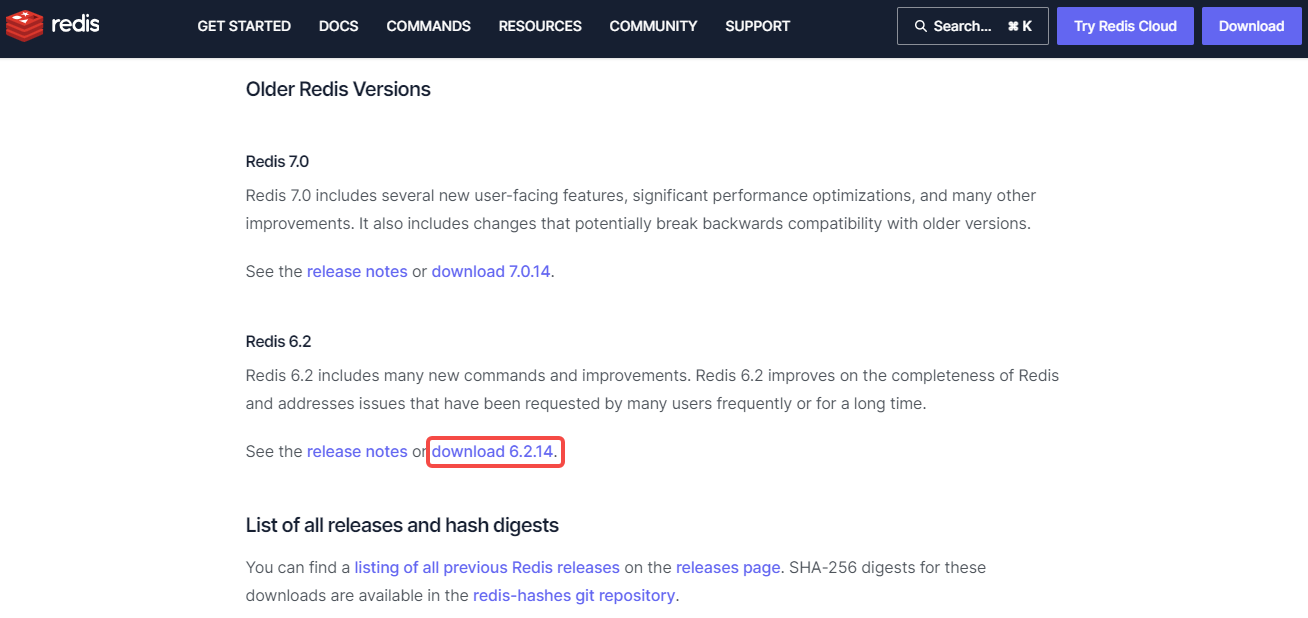Click the download 6.2.14 link
This screenshot has width=1308, height=618.
[x=492, y=451]
